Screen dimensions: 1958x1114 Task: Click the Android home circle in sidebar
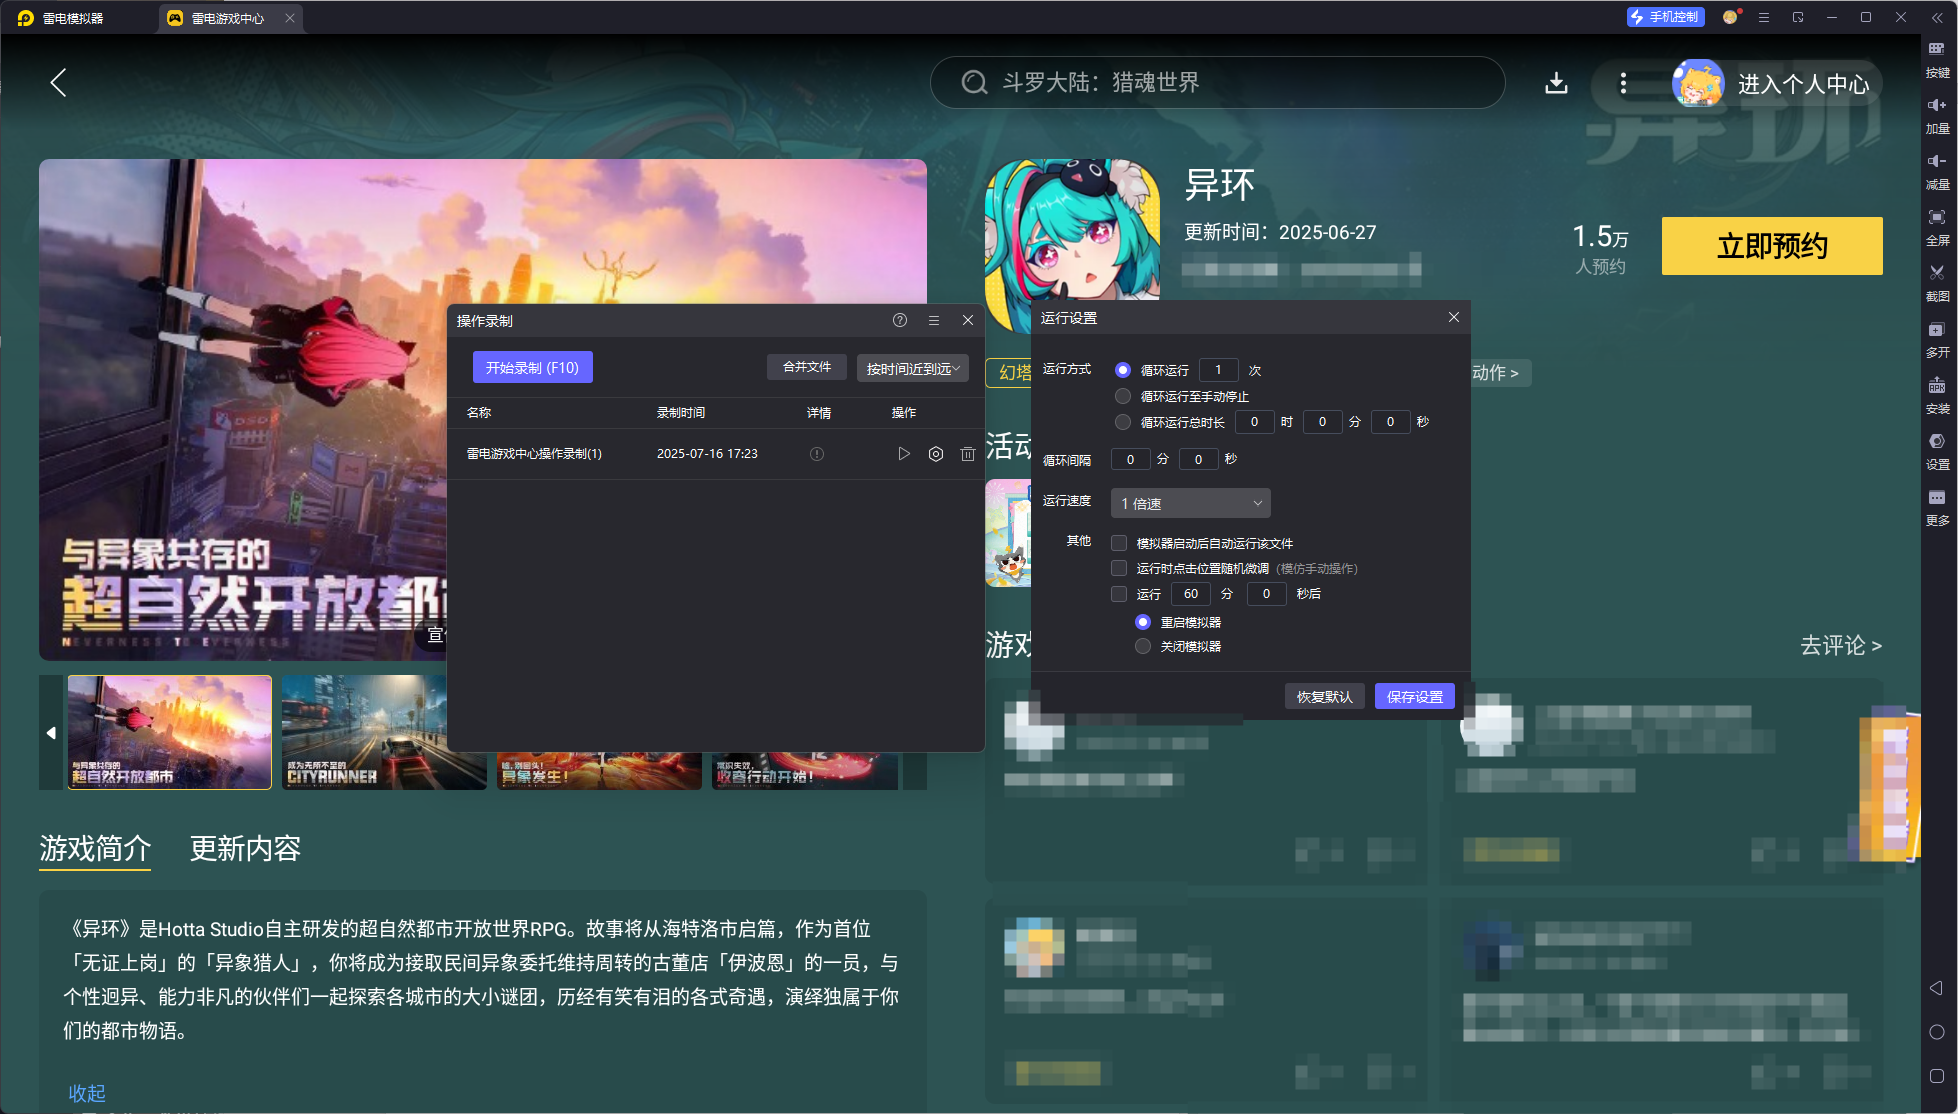pos(1936,1032)
